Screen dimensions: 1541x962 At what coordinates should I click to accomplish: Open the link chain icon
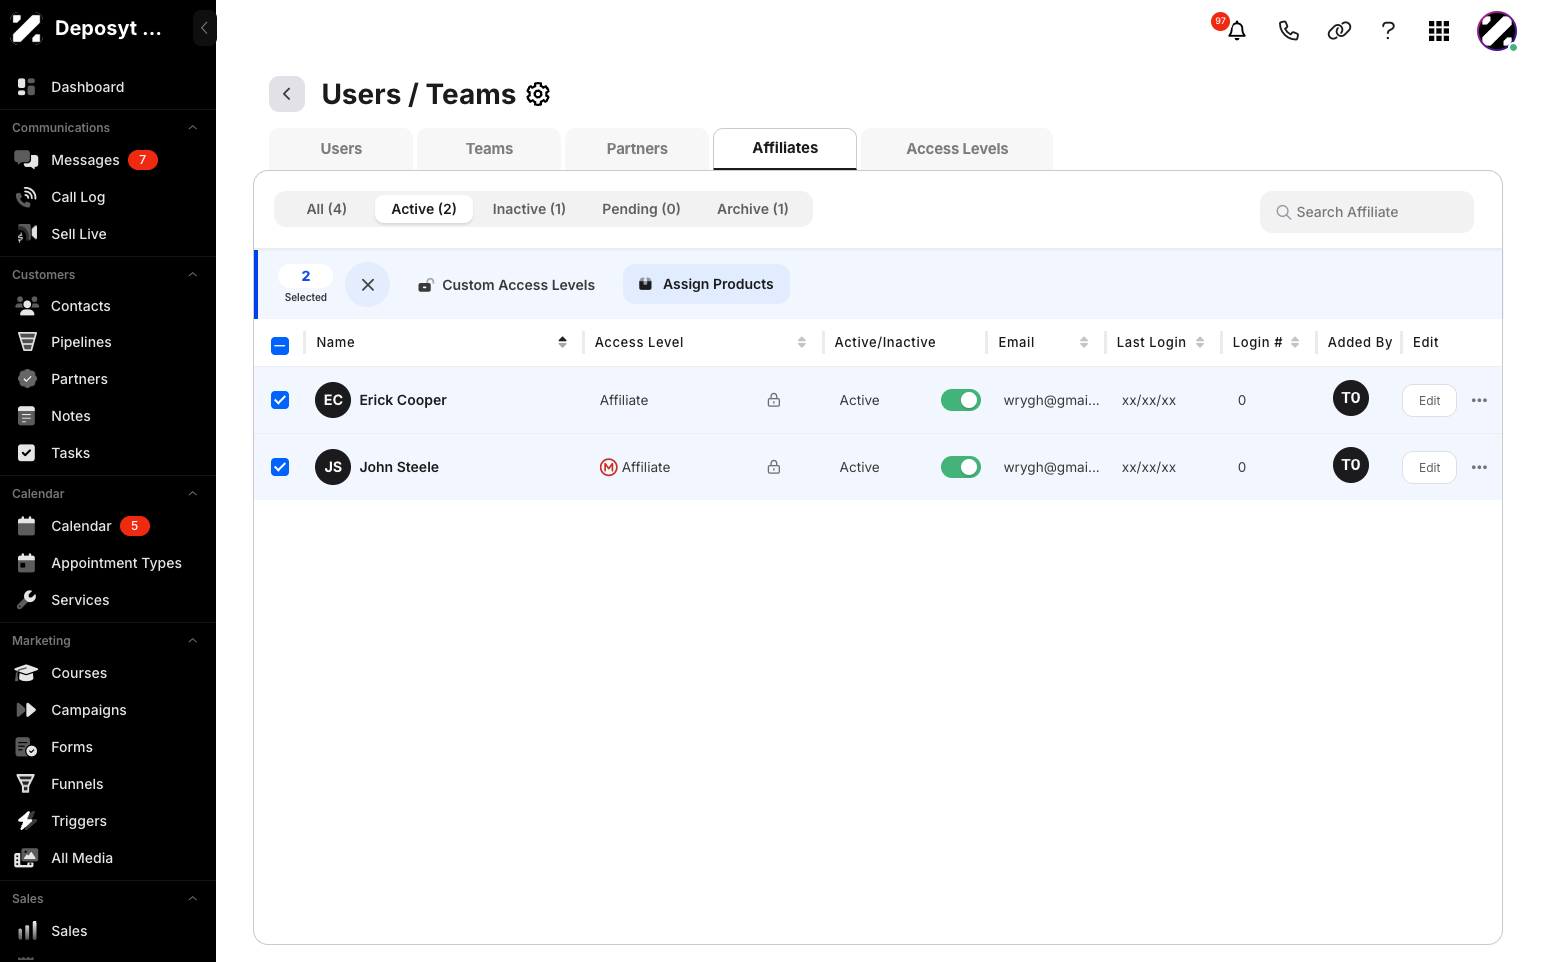pos(1339,31)
